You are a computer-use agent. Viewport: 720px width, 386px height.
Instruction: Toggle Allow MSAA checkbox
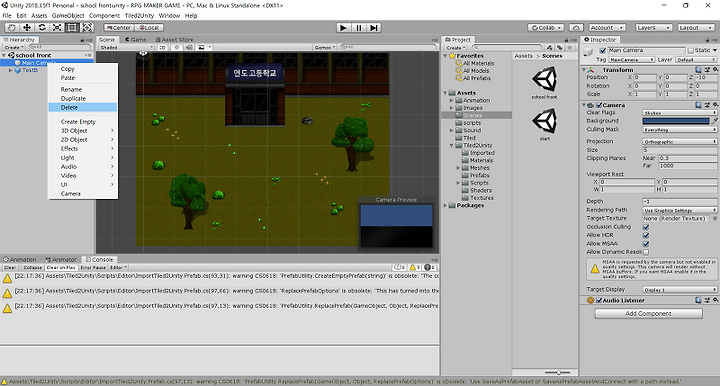point(646,244)
